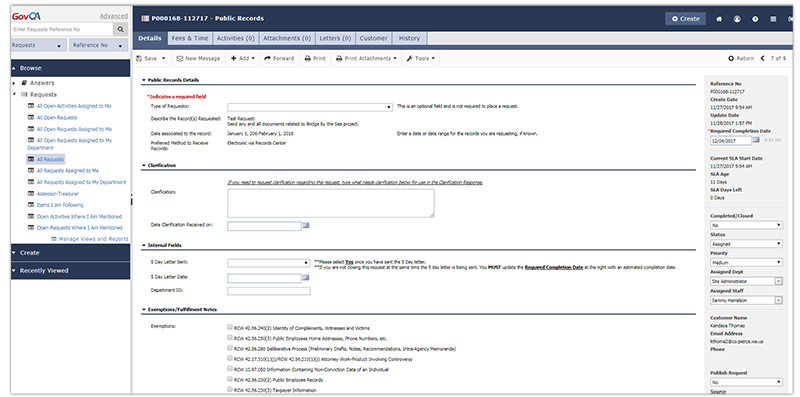
Task: Switch to the Letters (0) tab
Action: 335,38
